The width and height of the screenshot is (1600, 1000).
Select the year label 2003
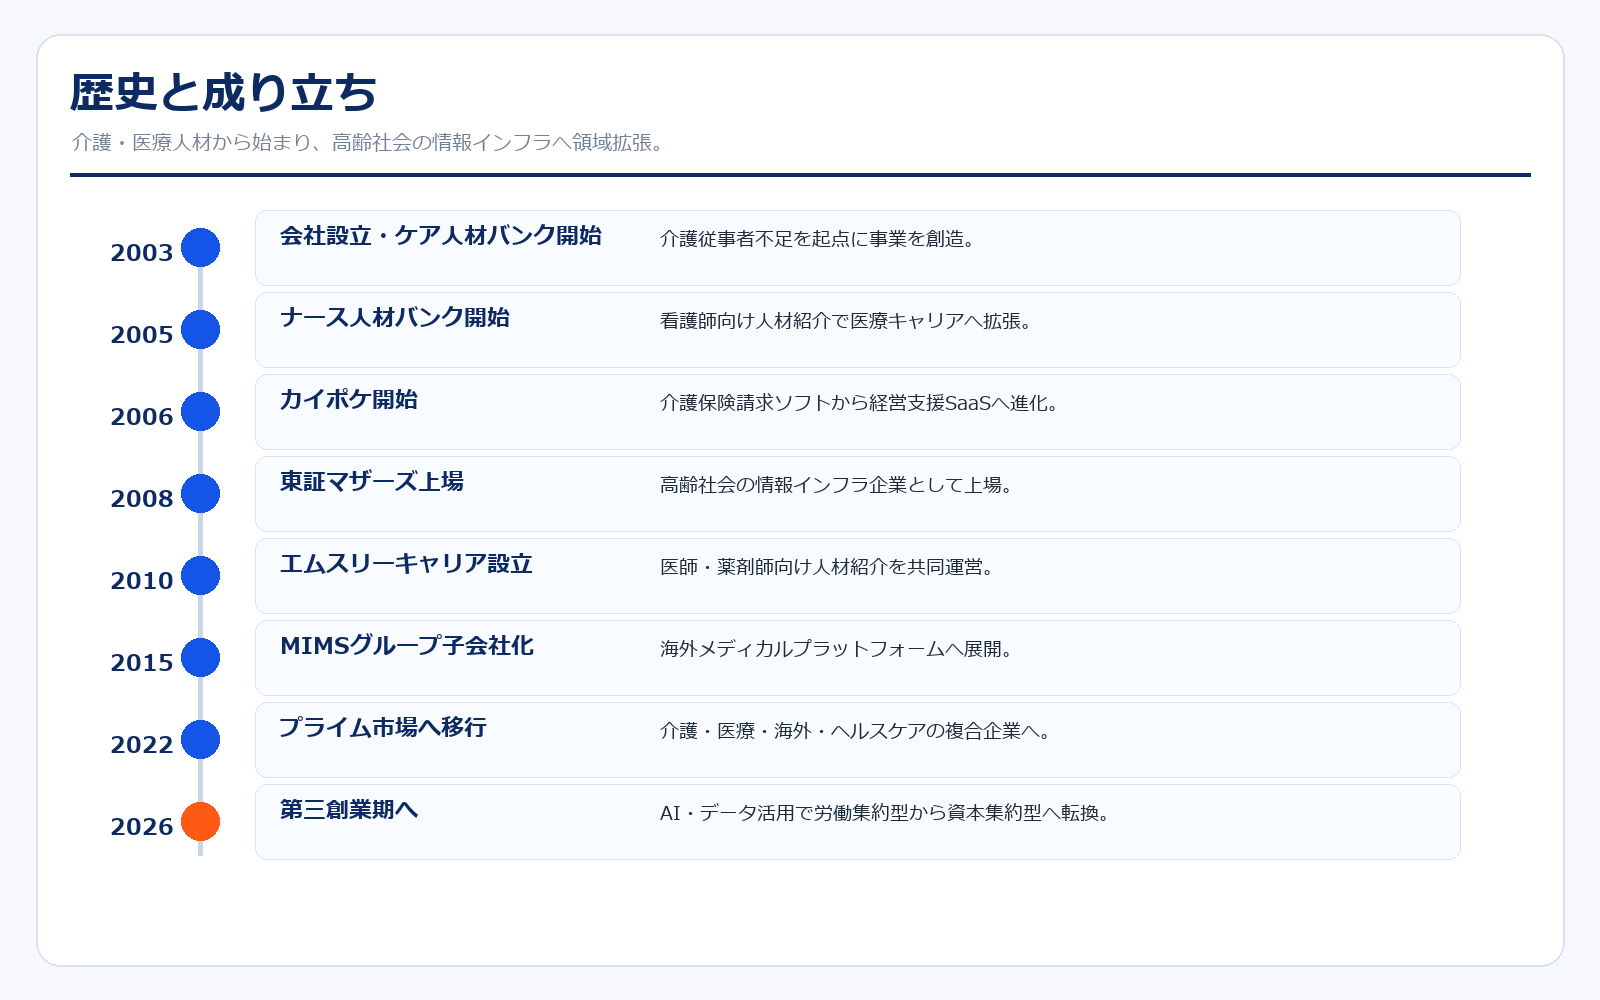[x=142, y=253]
